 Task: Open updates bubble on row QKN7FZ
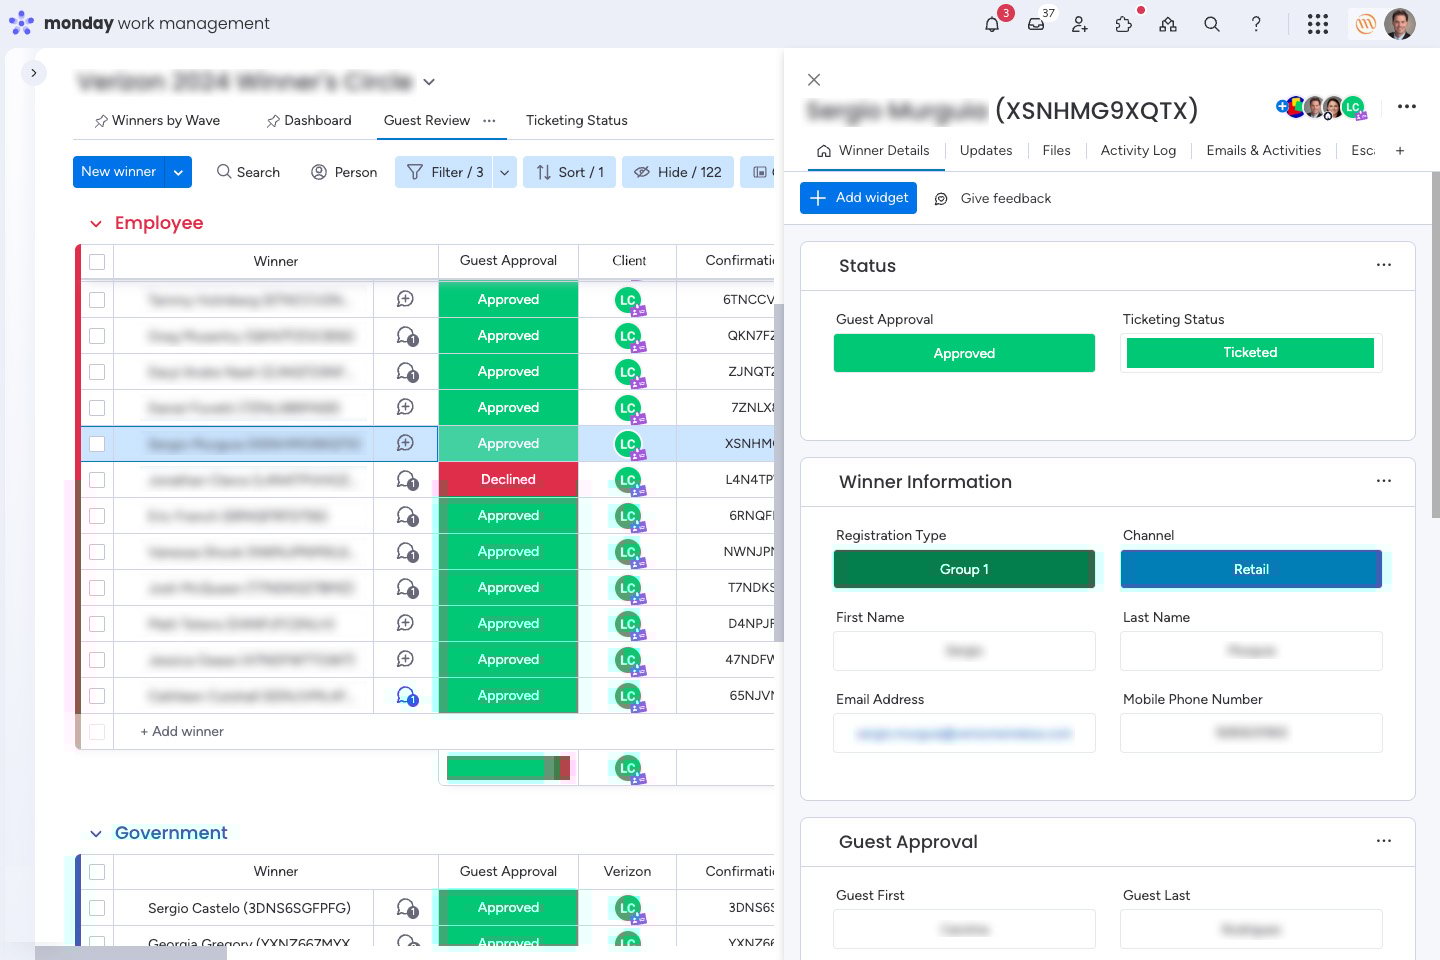(x=406, y=336)
